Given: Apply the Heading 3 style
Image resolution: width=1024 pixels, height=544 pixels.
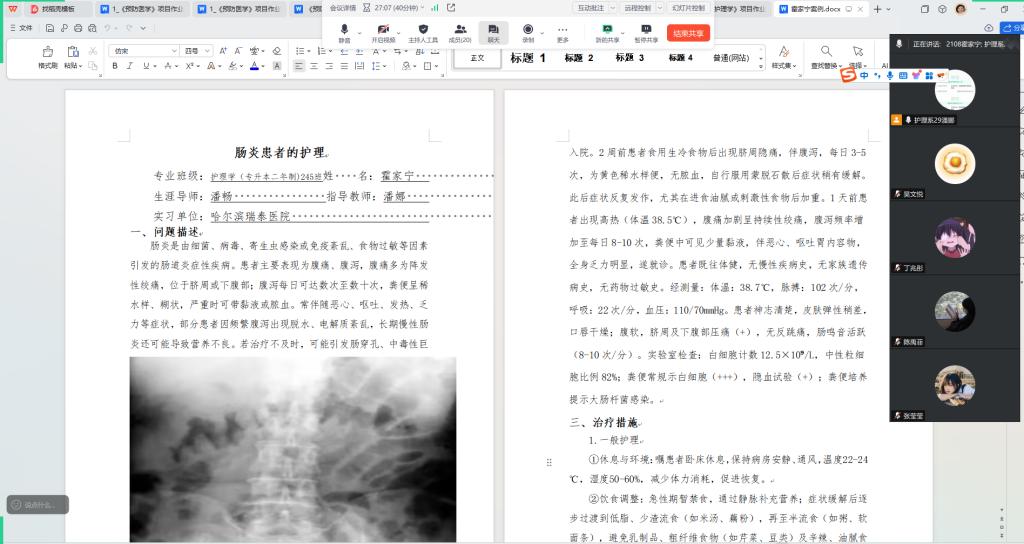Looking at the screenshot, I should pyautogui.click(x=630, y=58).
